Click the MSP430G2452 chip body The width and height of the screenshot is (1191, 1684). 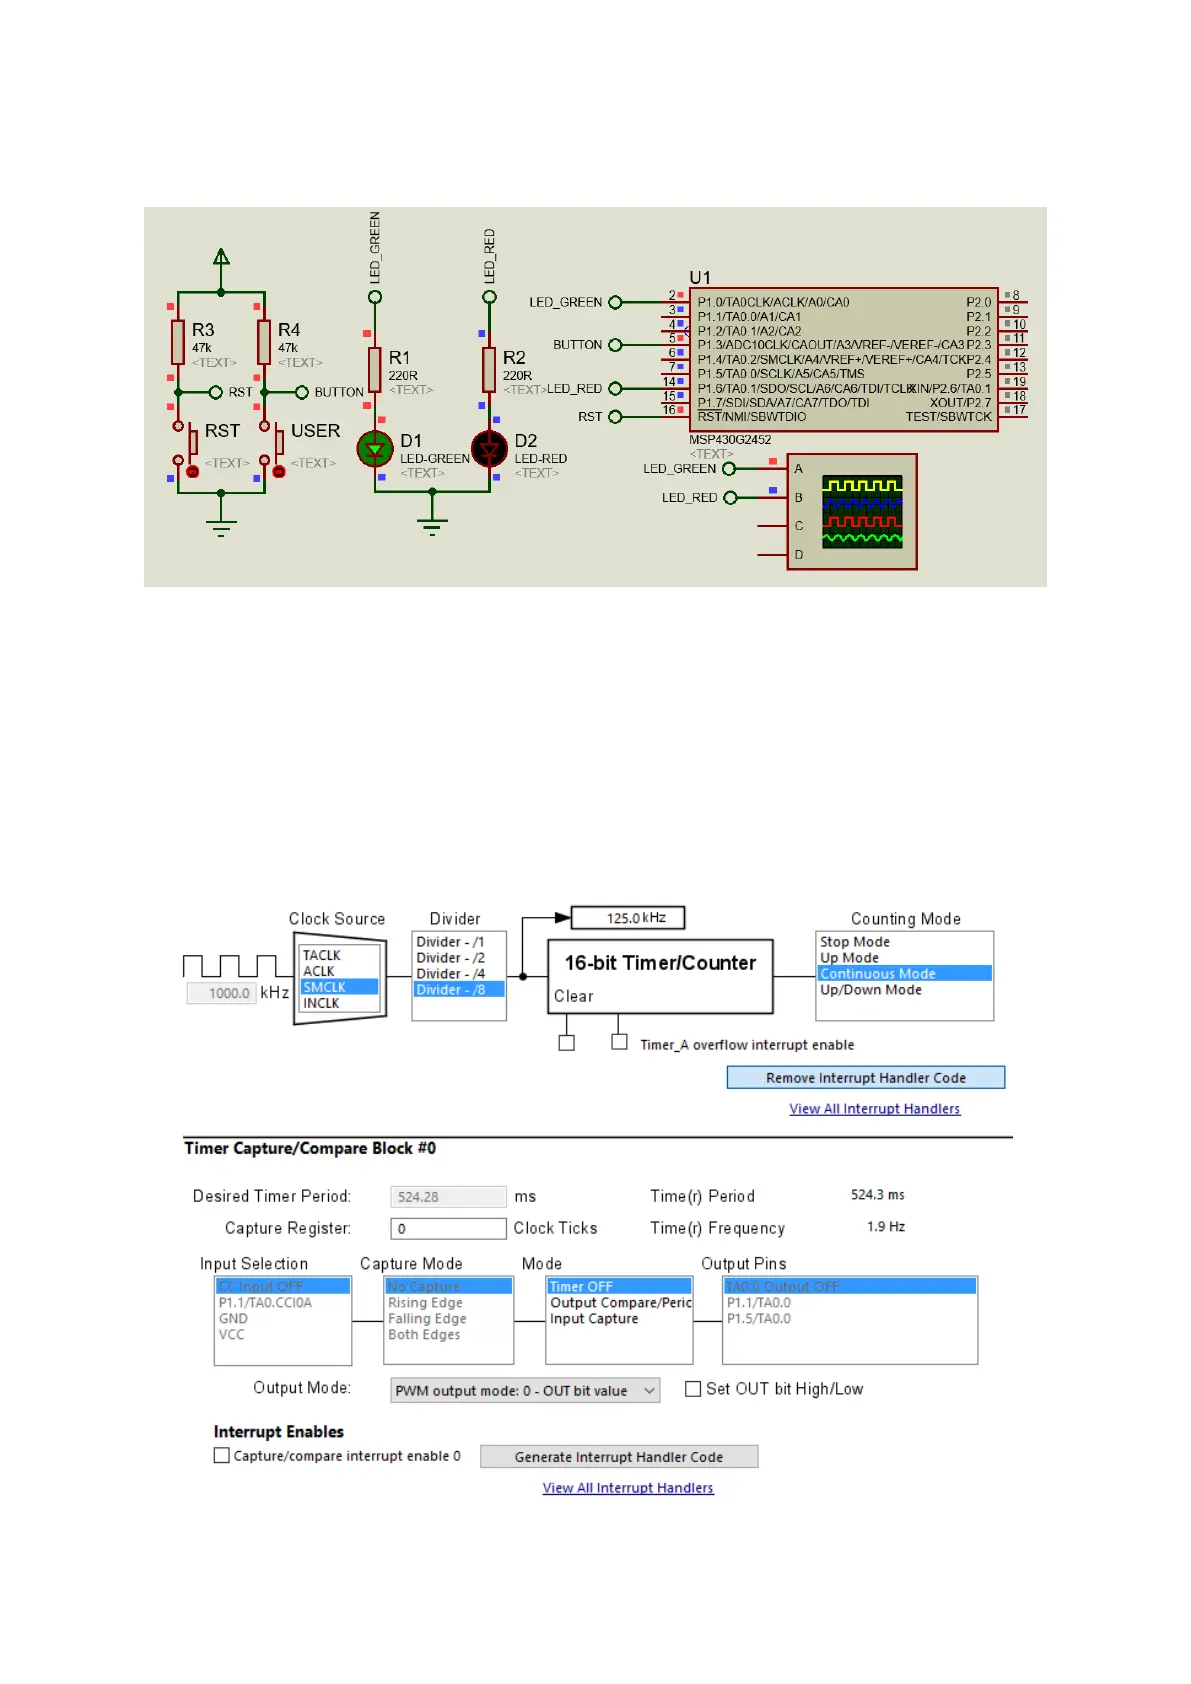(x=844, y=360)
